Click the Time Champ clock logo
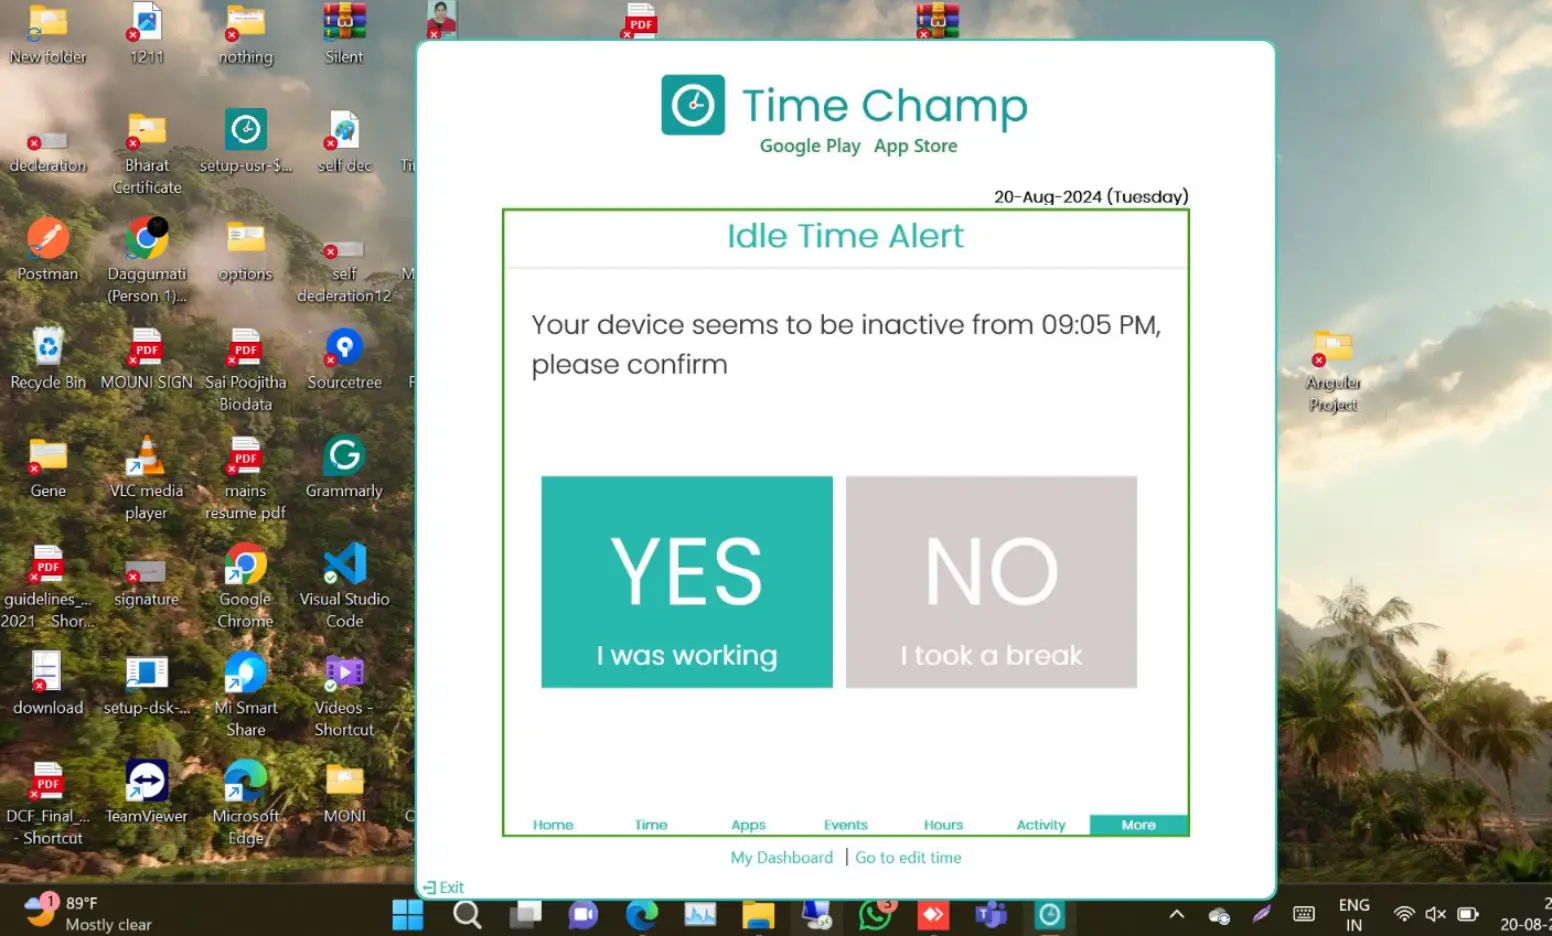This screenshot has height=936, width=1552. point(692,104)
